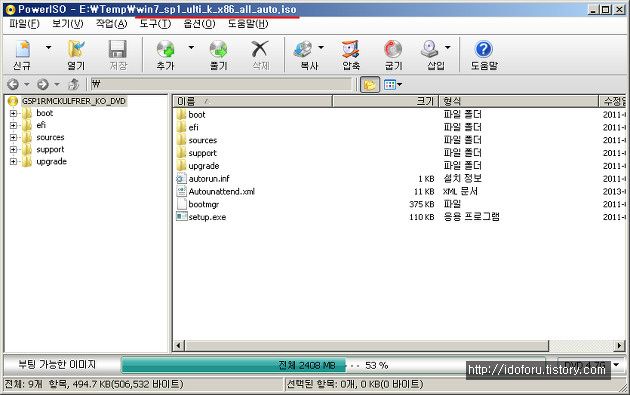630x395 pixels.
Task: Click the Save (저장) toolbar icon
Action: pos(118,50)
